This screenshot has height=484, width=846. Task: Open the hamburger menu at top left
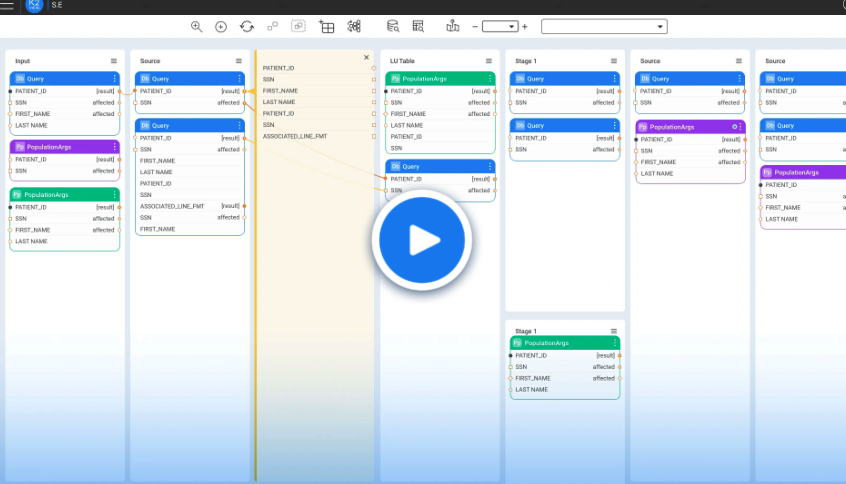(8, 6)
